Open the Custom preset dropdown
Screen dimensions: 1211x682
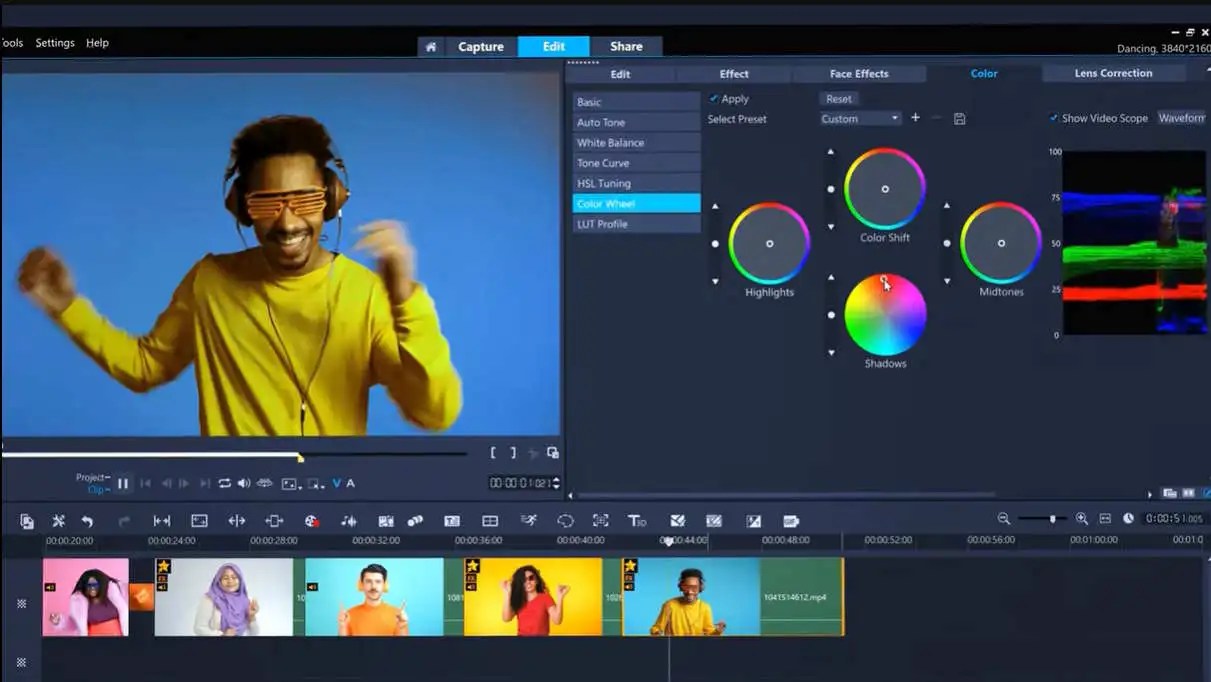tap(858, 118)
